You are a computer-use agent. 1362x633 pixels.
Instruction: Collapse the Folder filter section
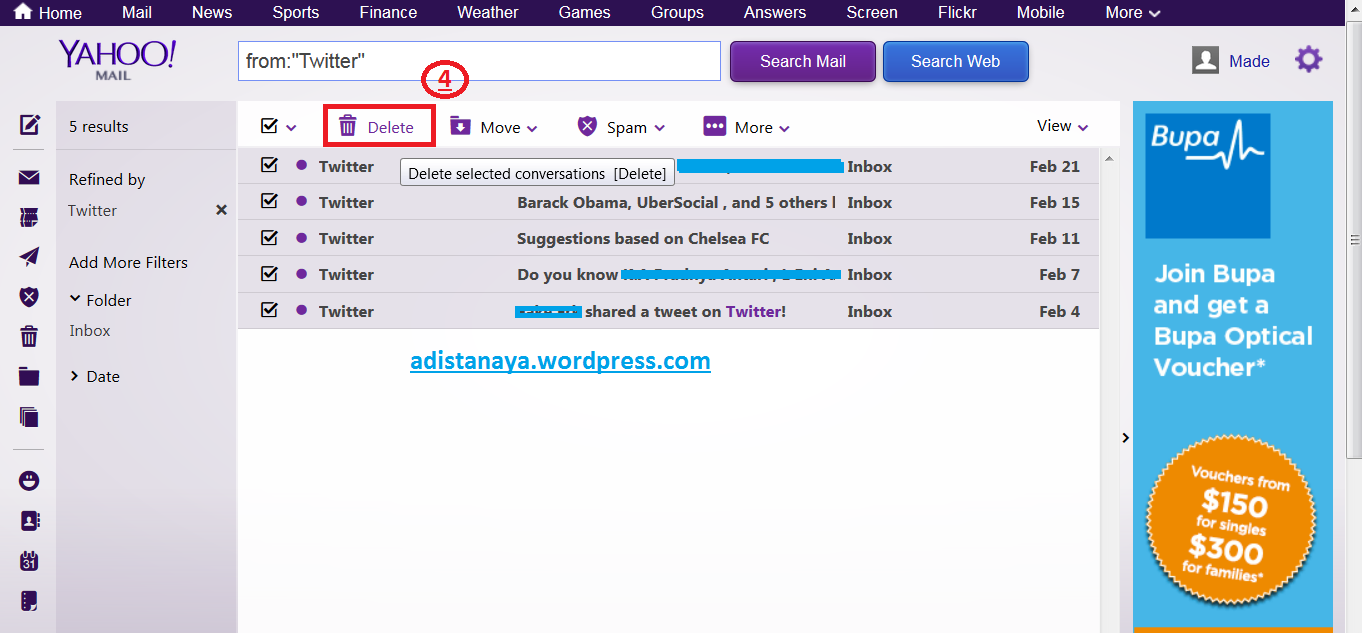(100, 300)
